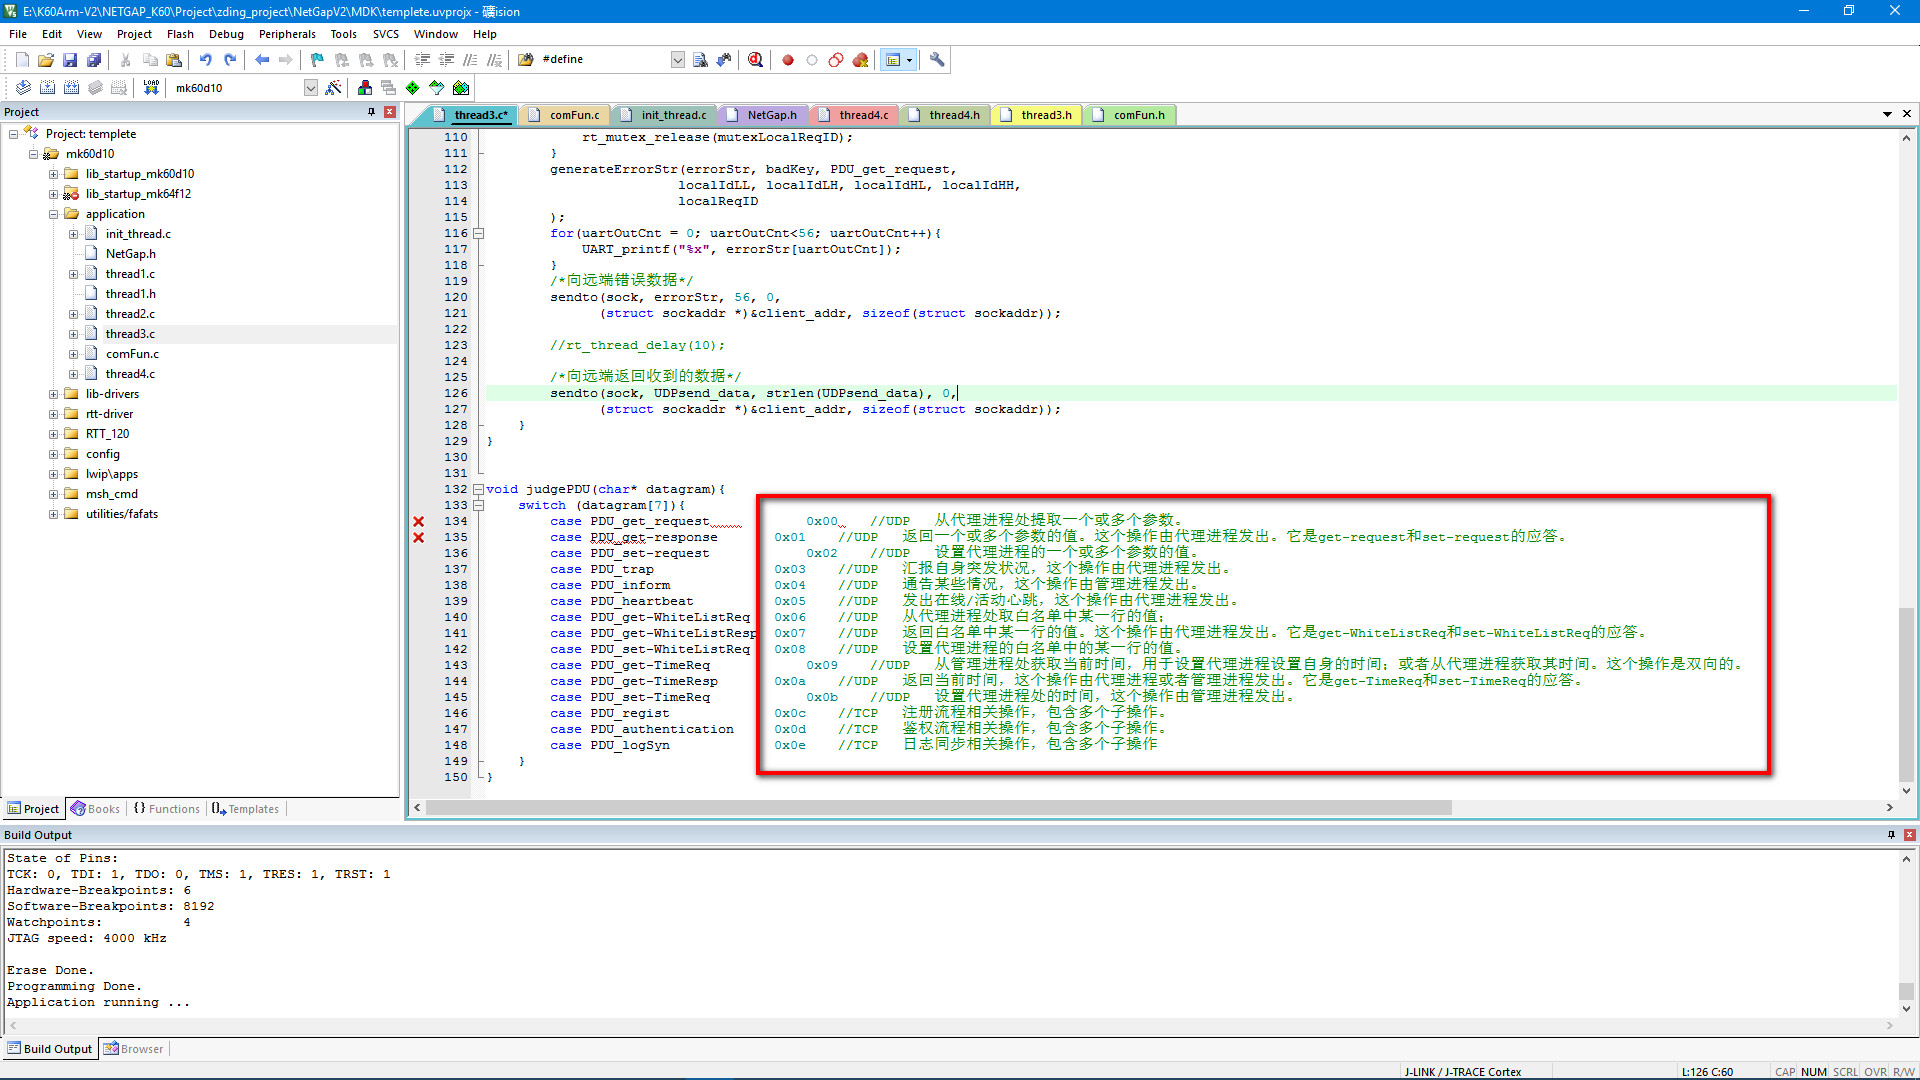Navigate backward with the blue left arrow
The height and width of the screenshot is (1080, 1920).
(262, 60)
